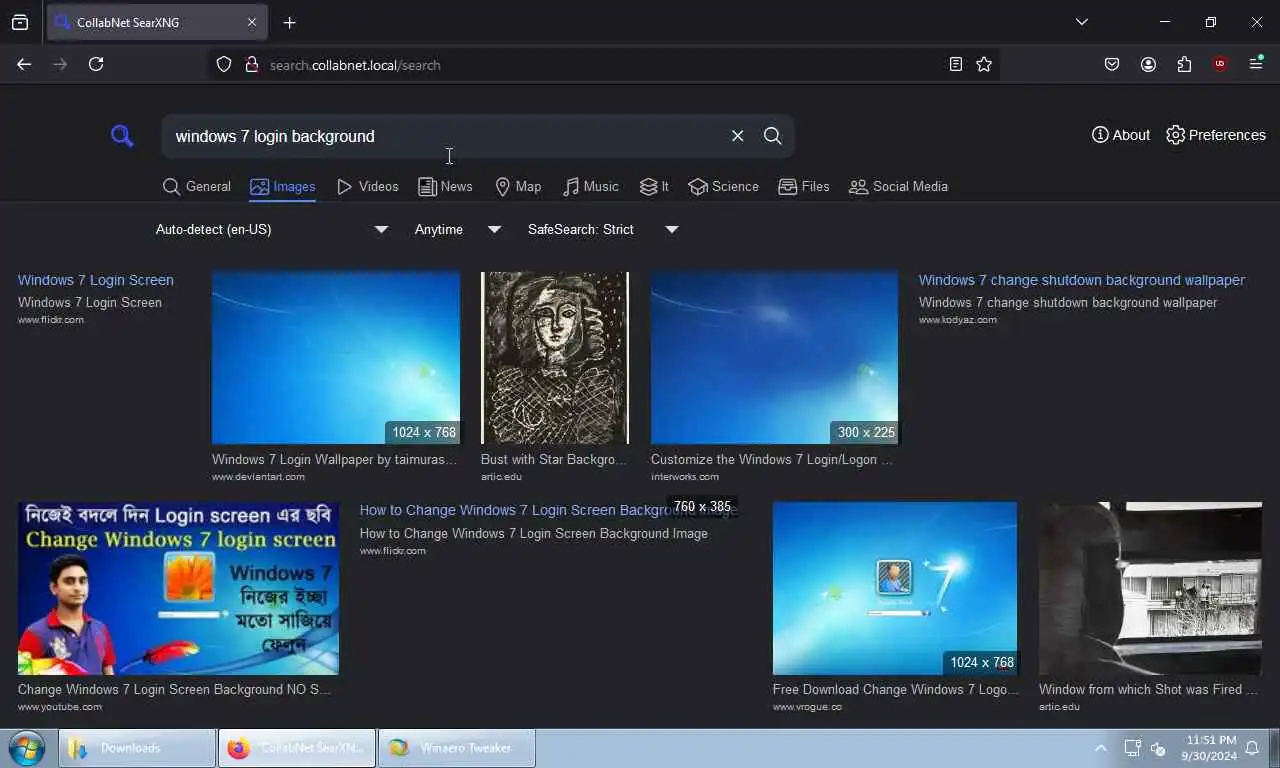Viewport: 1280px width, 768px height.
Task: Open the notification center icon
Action: pos(1252,748)
